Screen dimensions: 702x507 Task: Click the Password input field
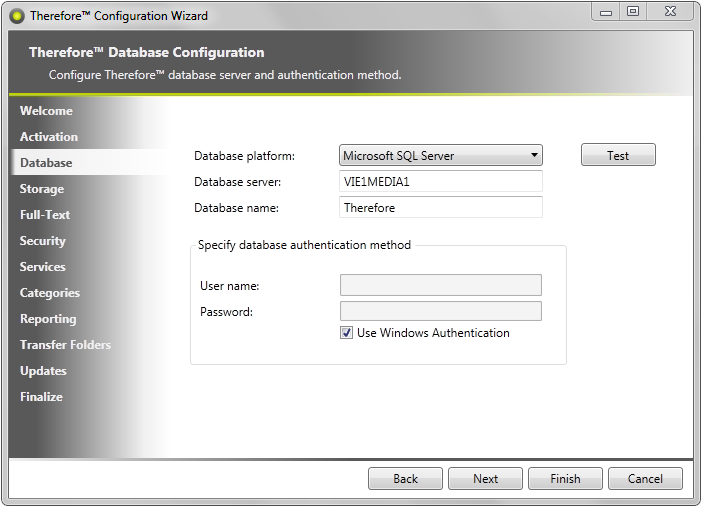point(441,311)
